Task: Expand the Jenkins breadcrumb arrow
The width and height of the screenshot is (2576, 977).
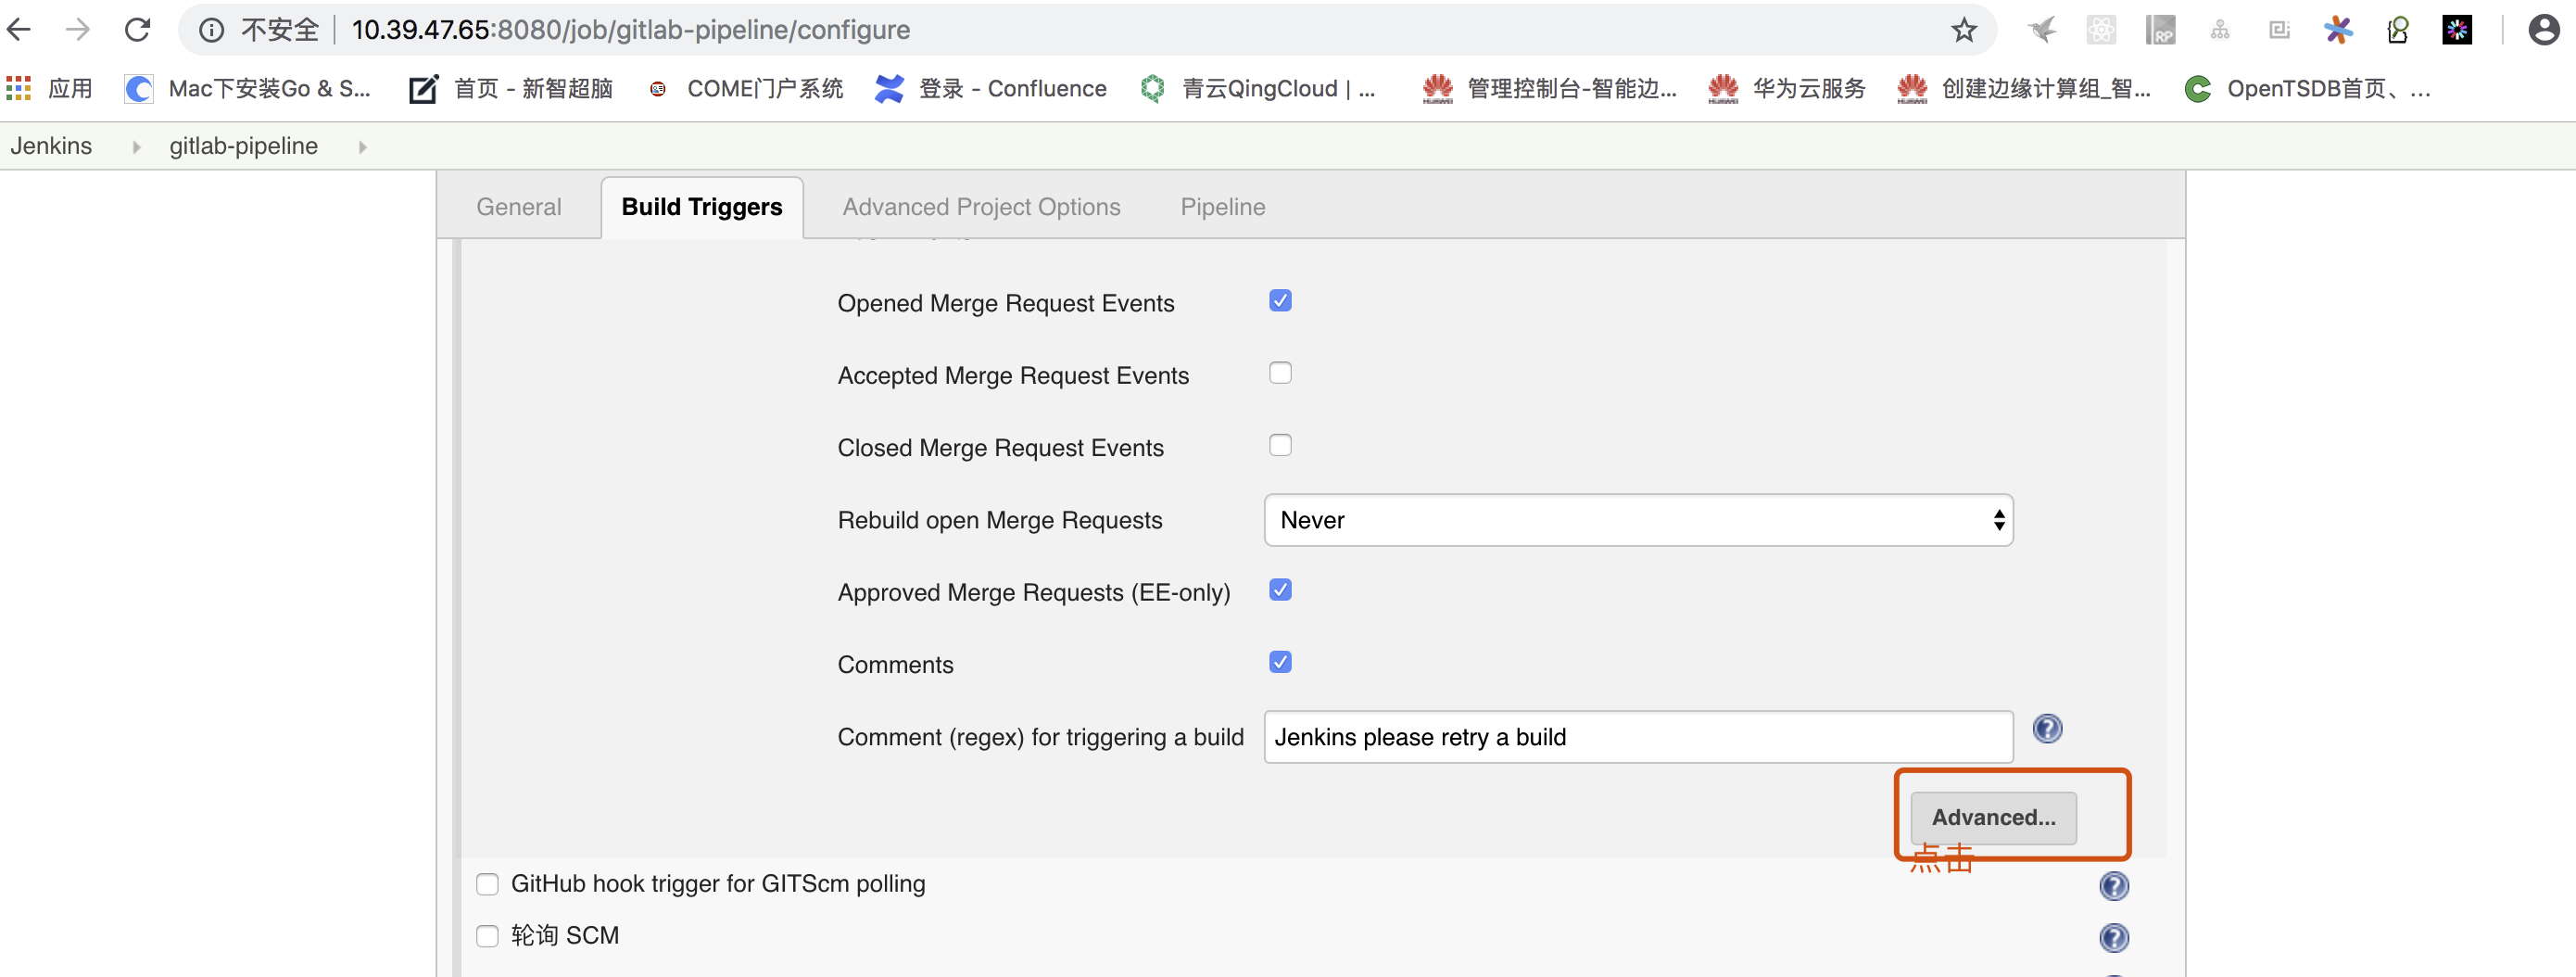Action: 136,147
